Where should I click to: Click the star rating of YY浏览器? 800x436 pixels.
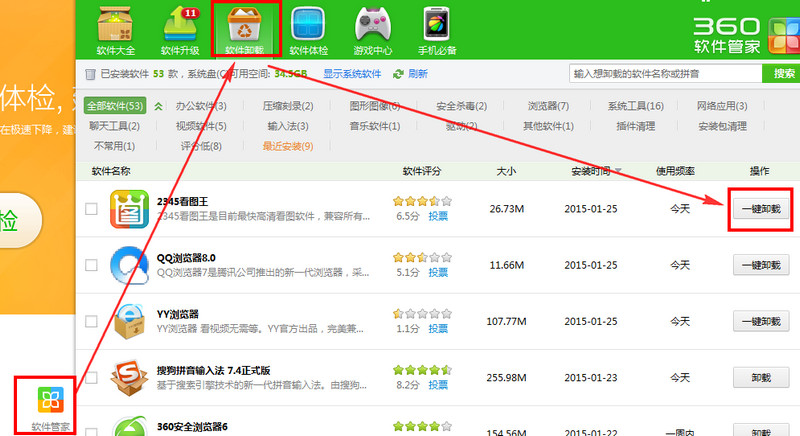422,314
